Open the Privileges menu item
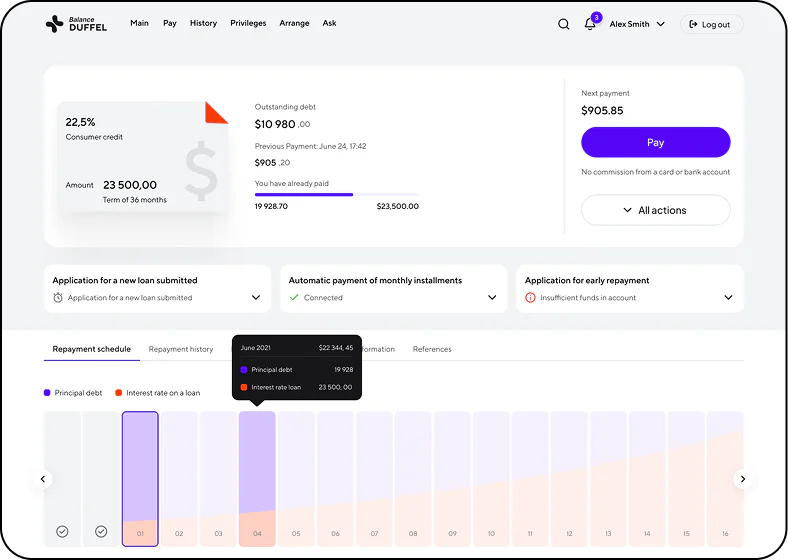Viewport: 788px width, 560px height. click(x=248, y=23)
